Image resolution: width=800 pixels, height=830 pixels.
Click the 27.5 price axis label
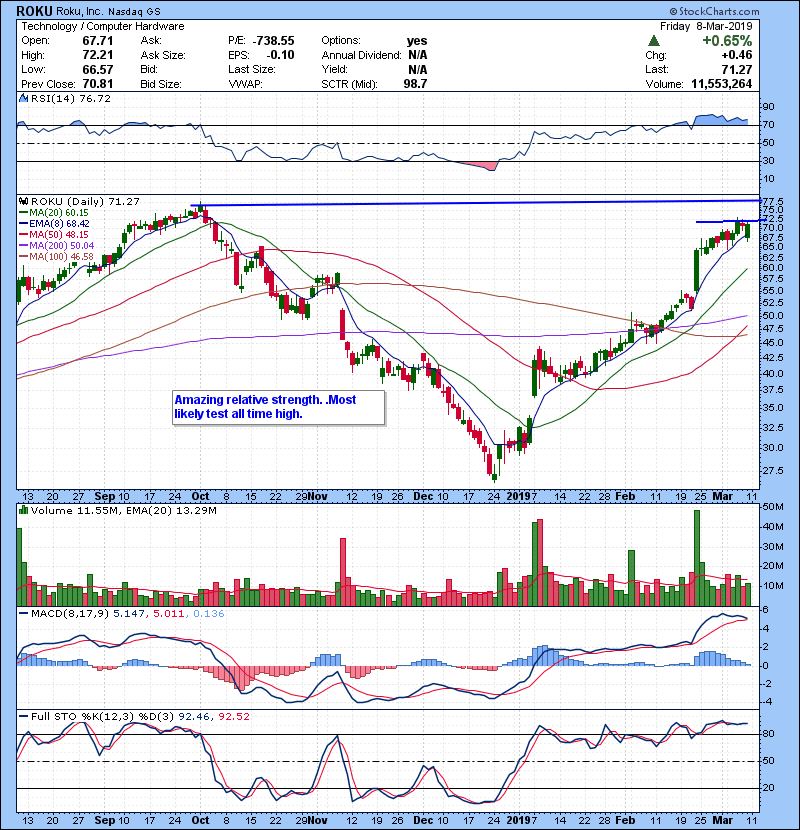pos(773,471)
